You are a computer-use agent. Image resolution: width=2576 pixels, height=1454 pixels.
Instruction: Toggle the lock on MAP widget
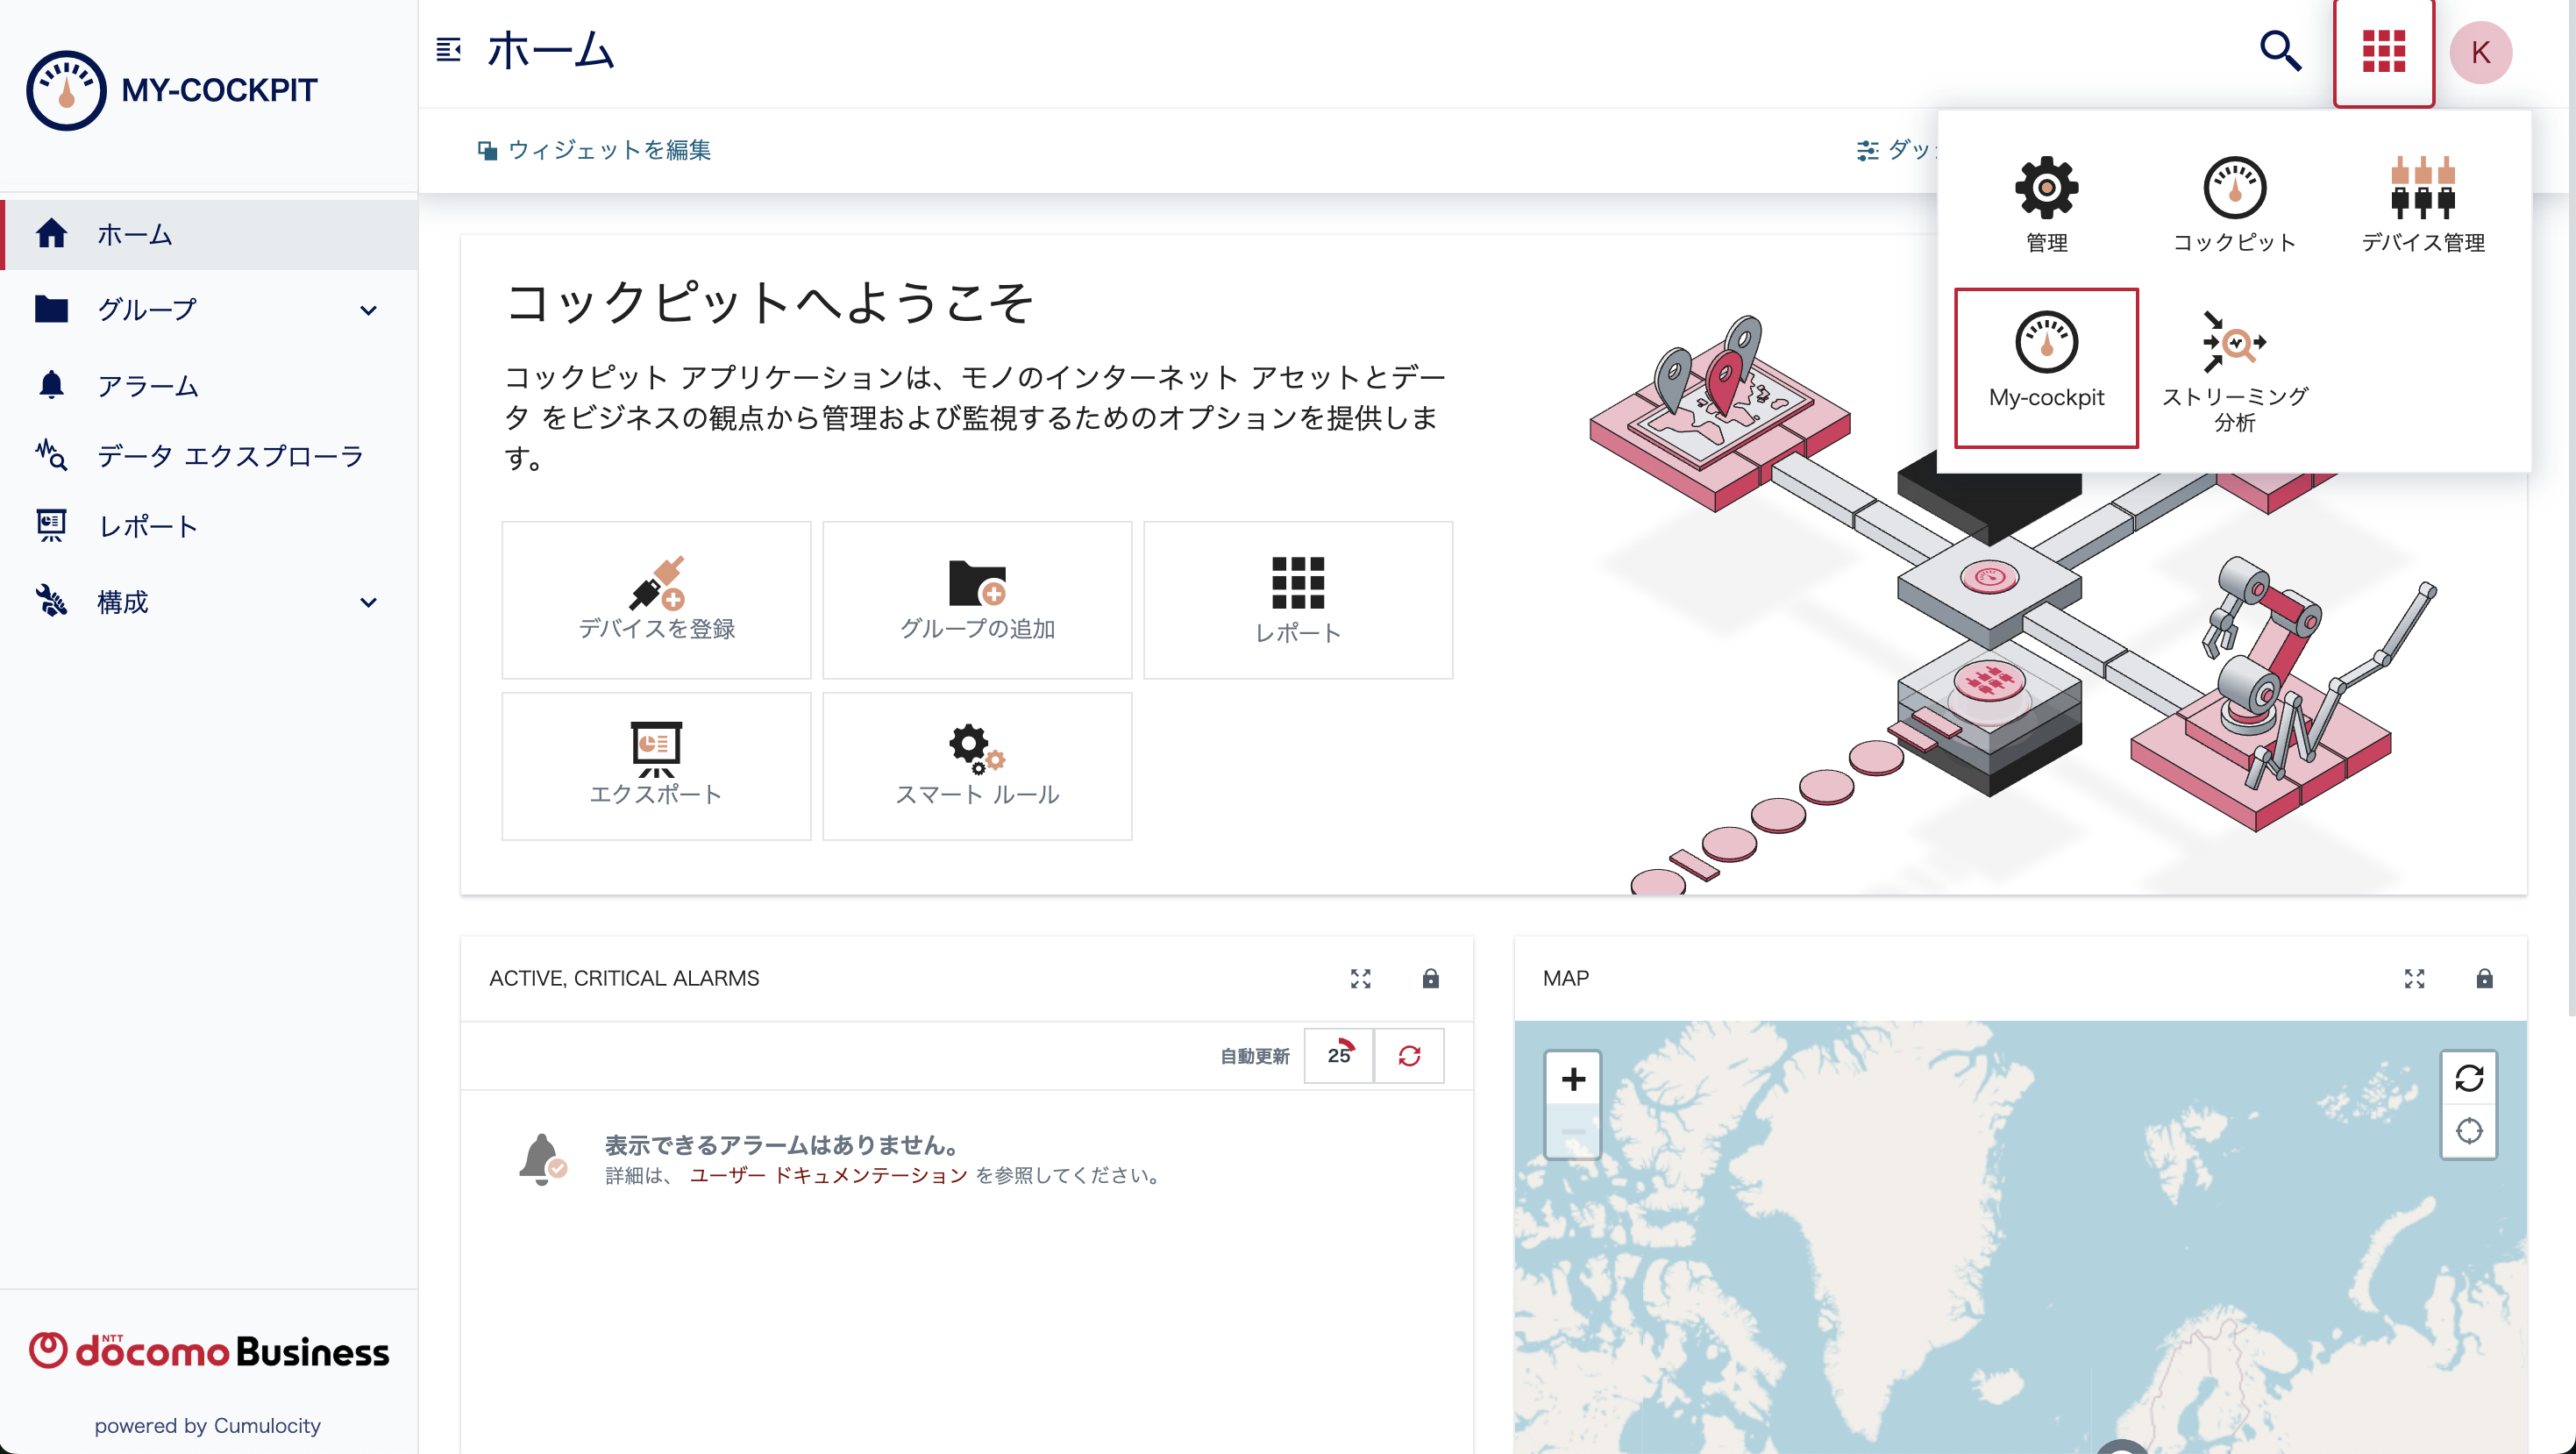pos(2484,978)
